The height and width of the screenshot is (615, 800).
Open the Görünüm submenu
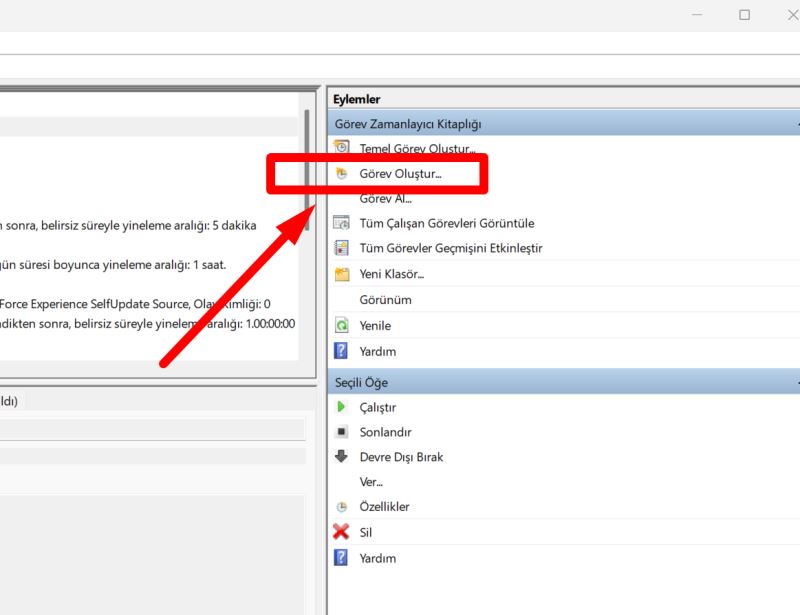(385, 300)
